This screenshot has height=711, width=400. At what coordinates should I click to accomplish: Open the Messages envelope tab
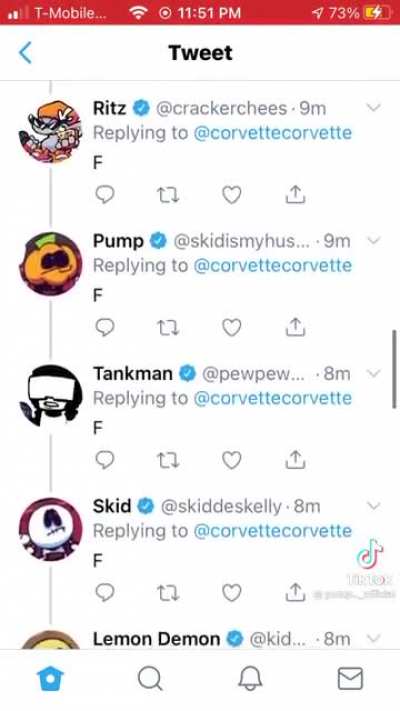tap(350, 679)
